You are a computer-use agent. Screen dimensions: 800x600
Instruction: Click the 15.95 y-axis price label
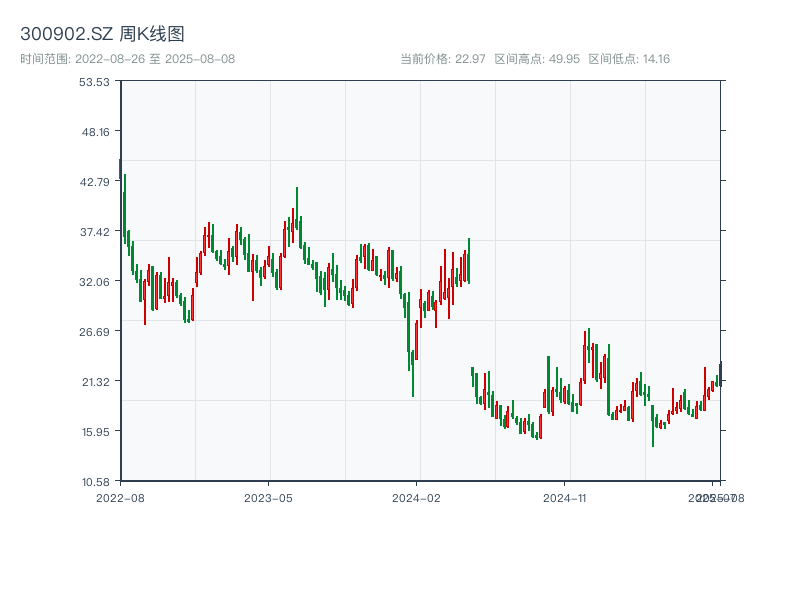[x=95, y=432]
